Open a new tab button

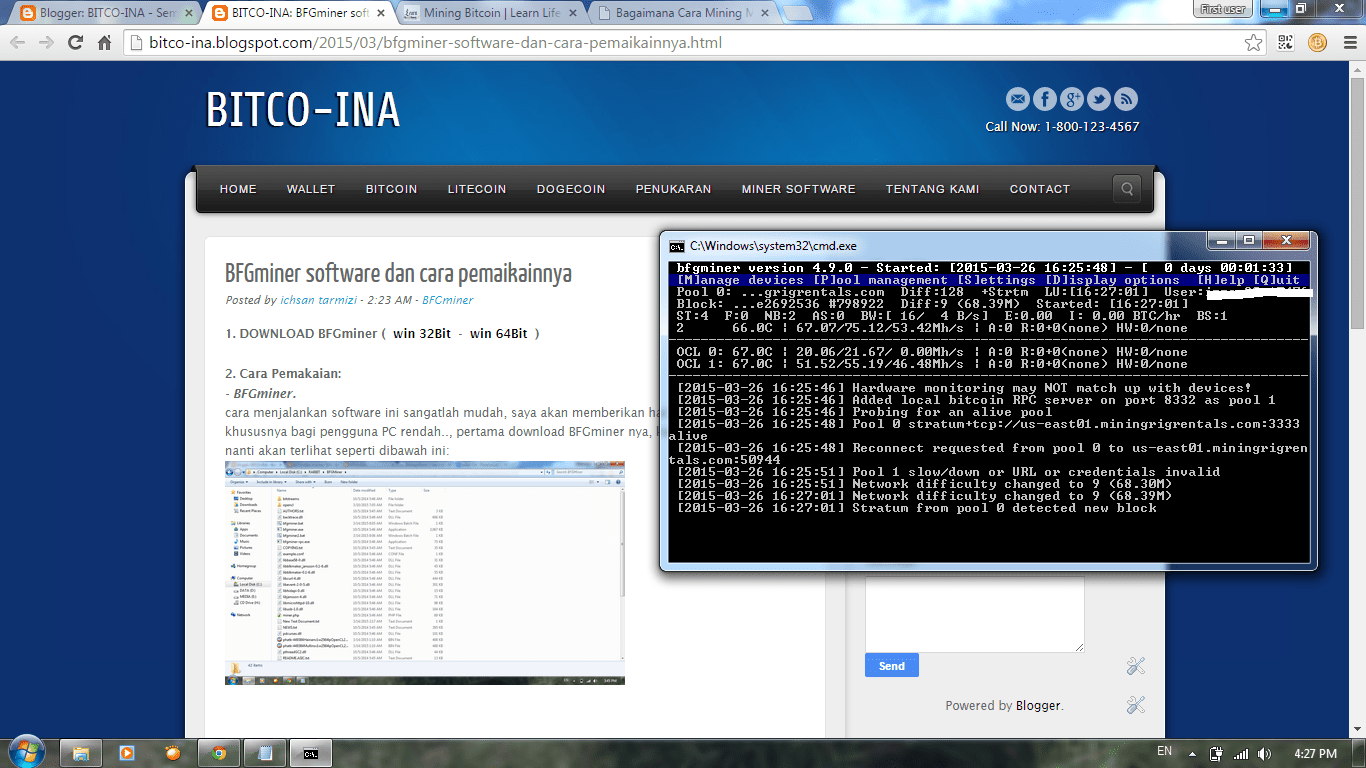pos(798,14)
